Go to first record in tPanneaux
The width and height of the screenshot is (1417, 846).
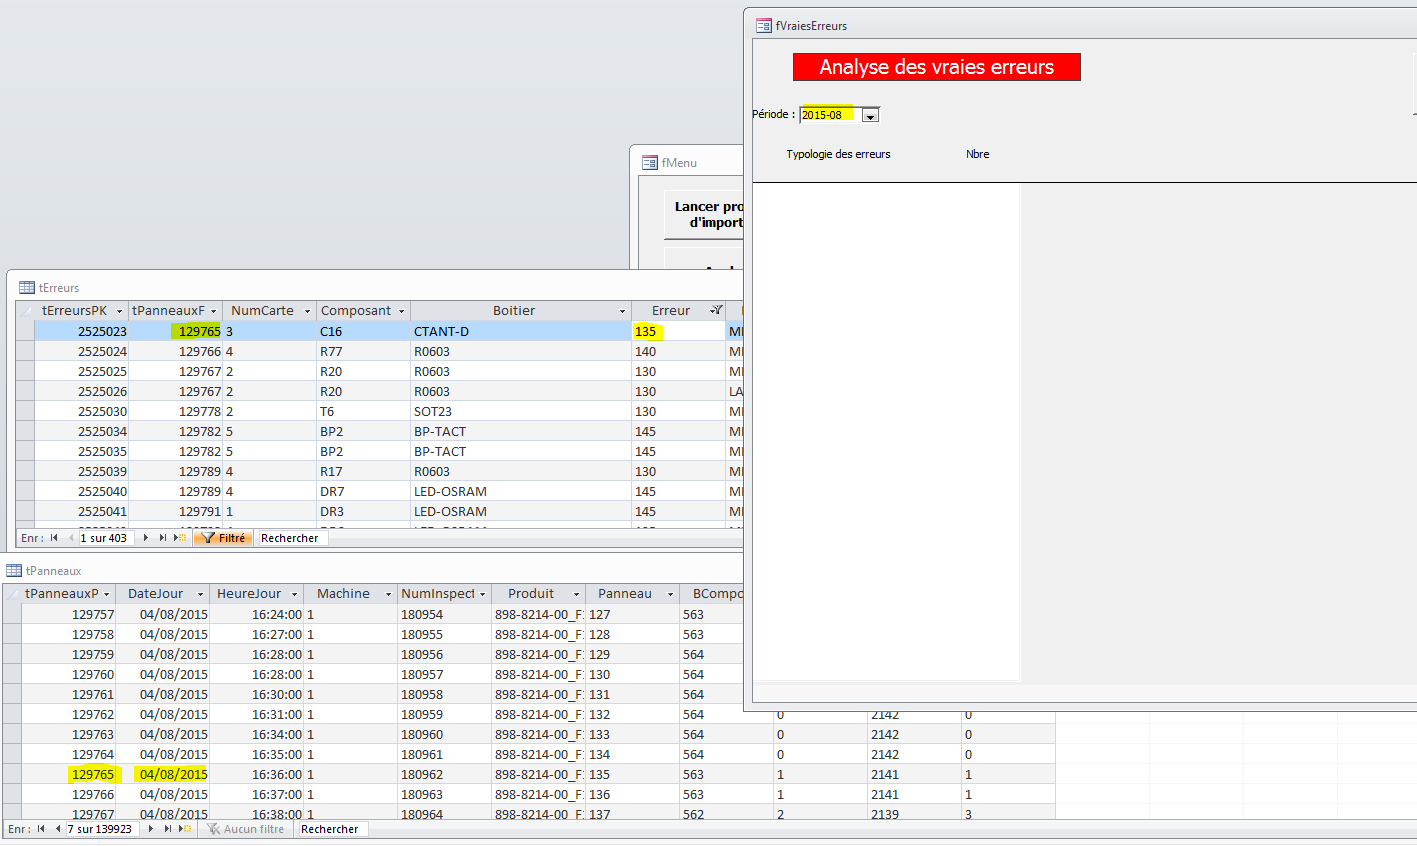pyautogui.click(x=41, y=829)
